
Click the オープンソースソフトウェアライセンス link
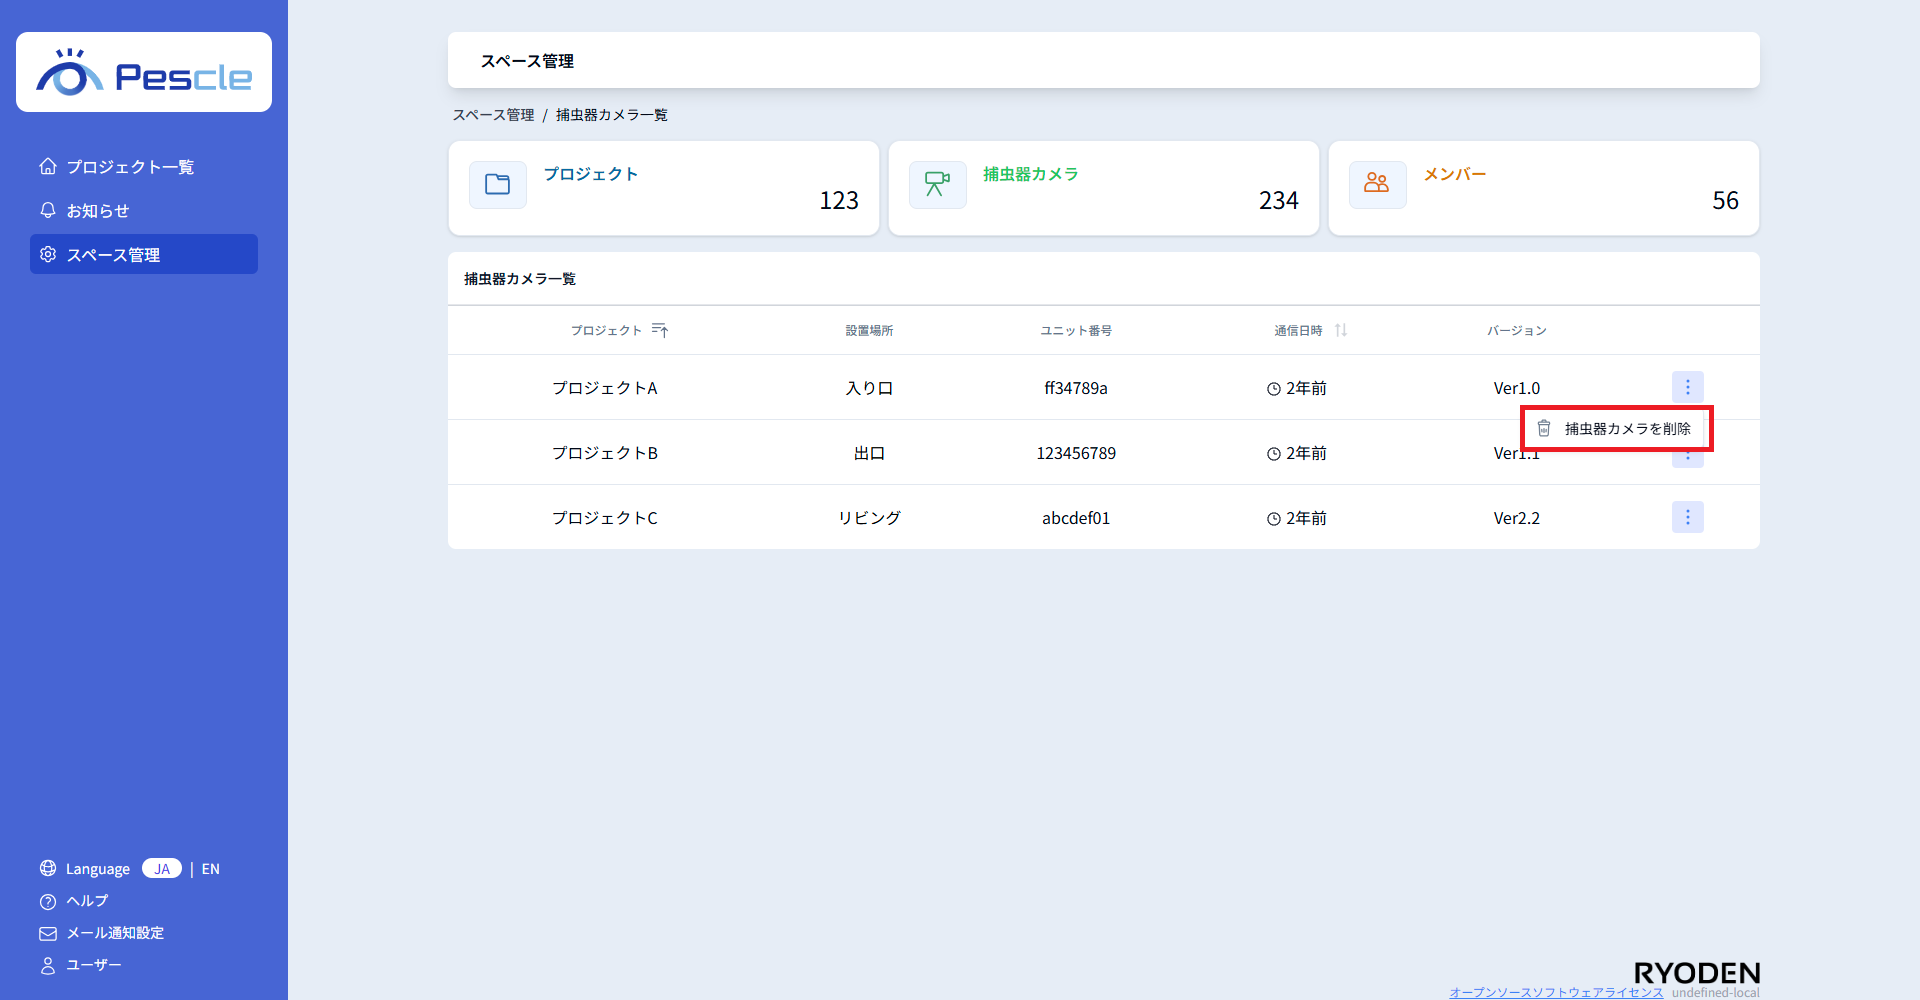pyautogui.click(x=1555, y=992)
